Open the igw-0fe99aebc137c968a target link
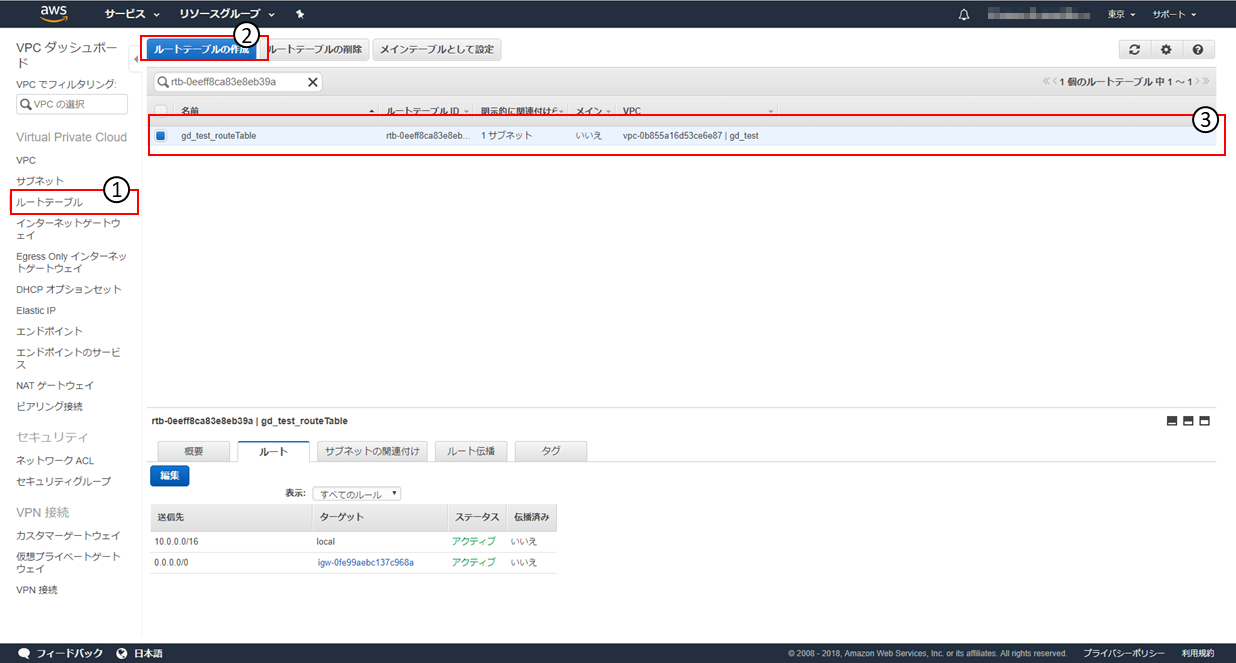Image resolution: width=1236 pixels, height=663 pixels. 365,562
